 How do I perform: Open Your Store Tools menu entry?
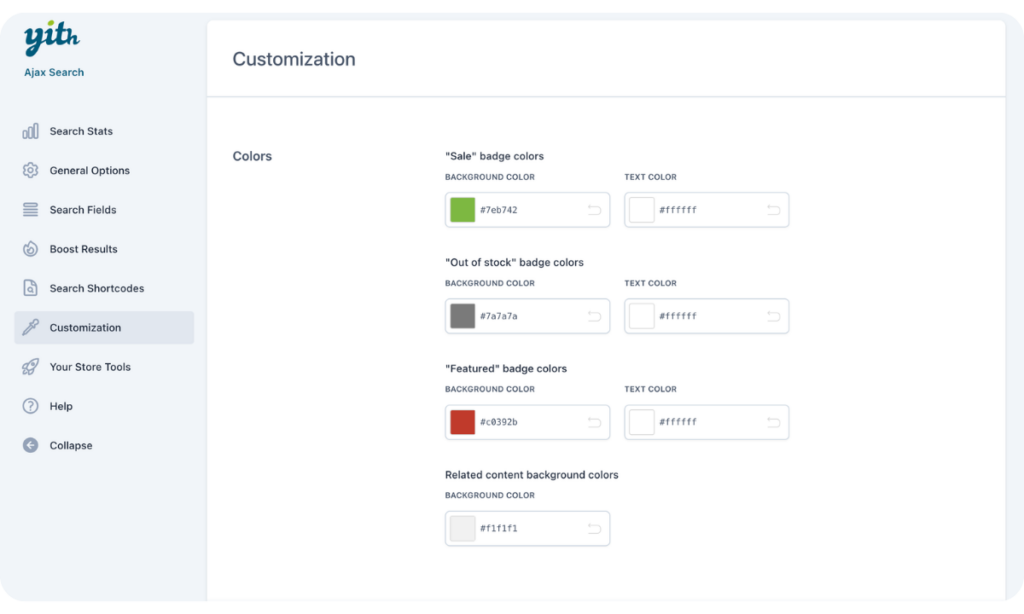click(104, 366)
